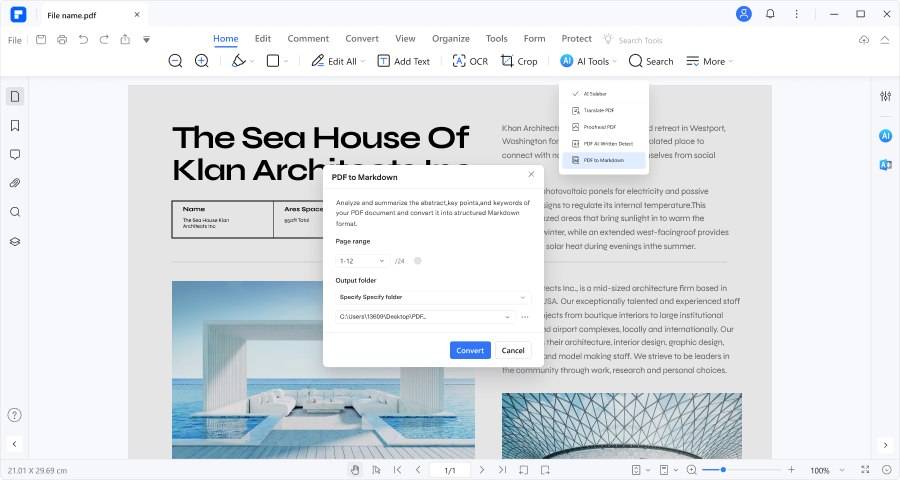Open the AI translate icon on right
This screenshot has height=480, width=900.
[886, 165]
